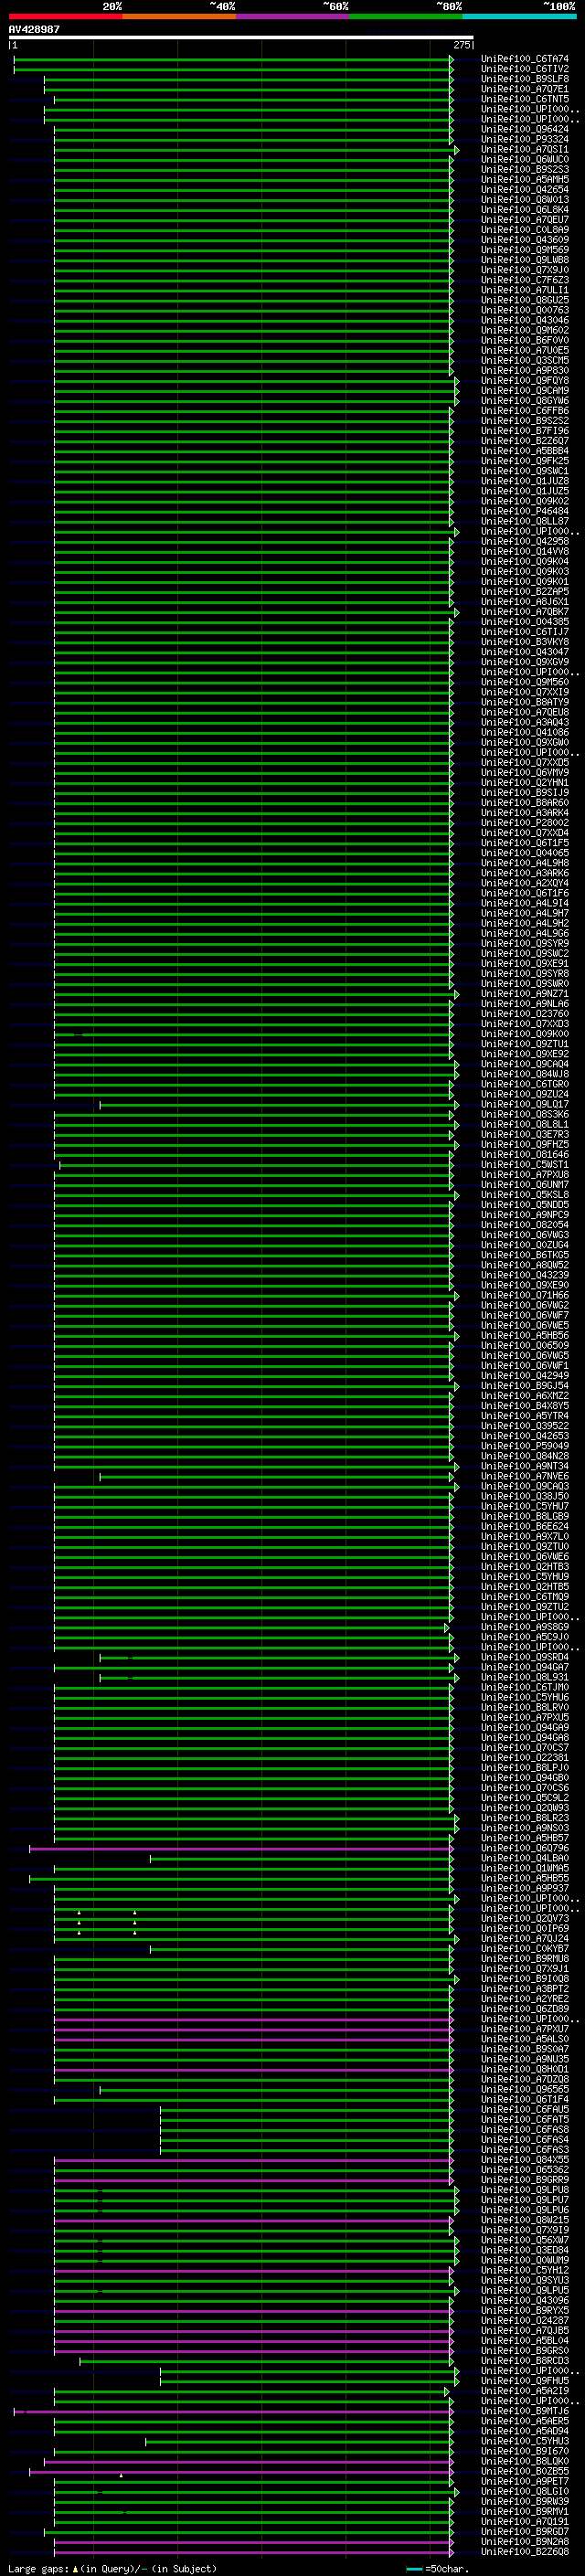
Task: Click the purple ~60% identity legend segment
Action: pos(293,17)
